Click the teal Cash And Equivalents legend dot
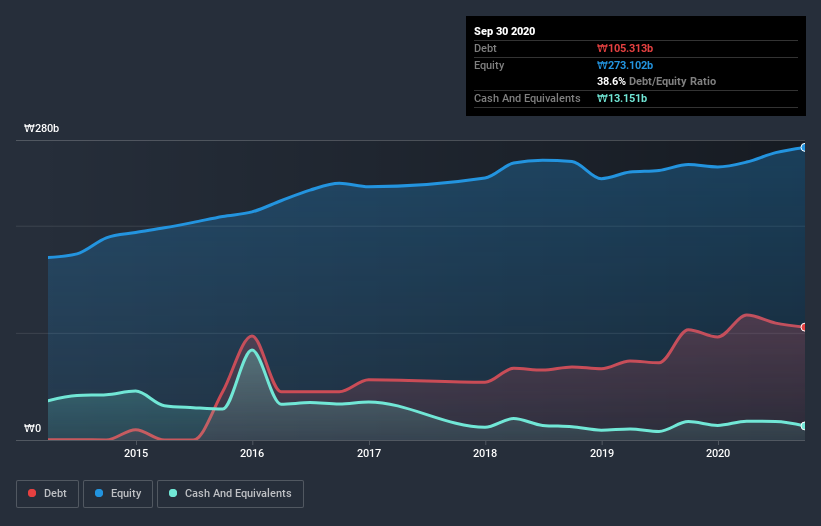Image resolution: width=821 pixels, height=526 pixels. [173, 493]
